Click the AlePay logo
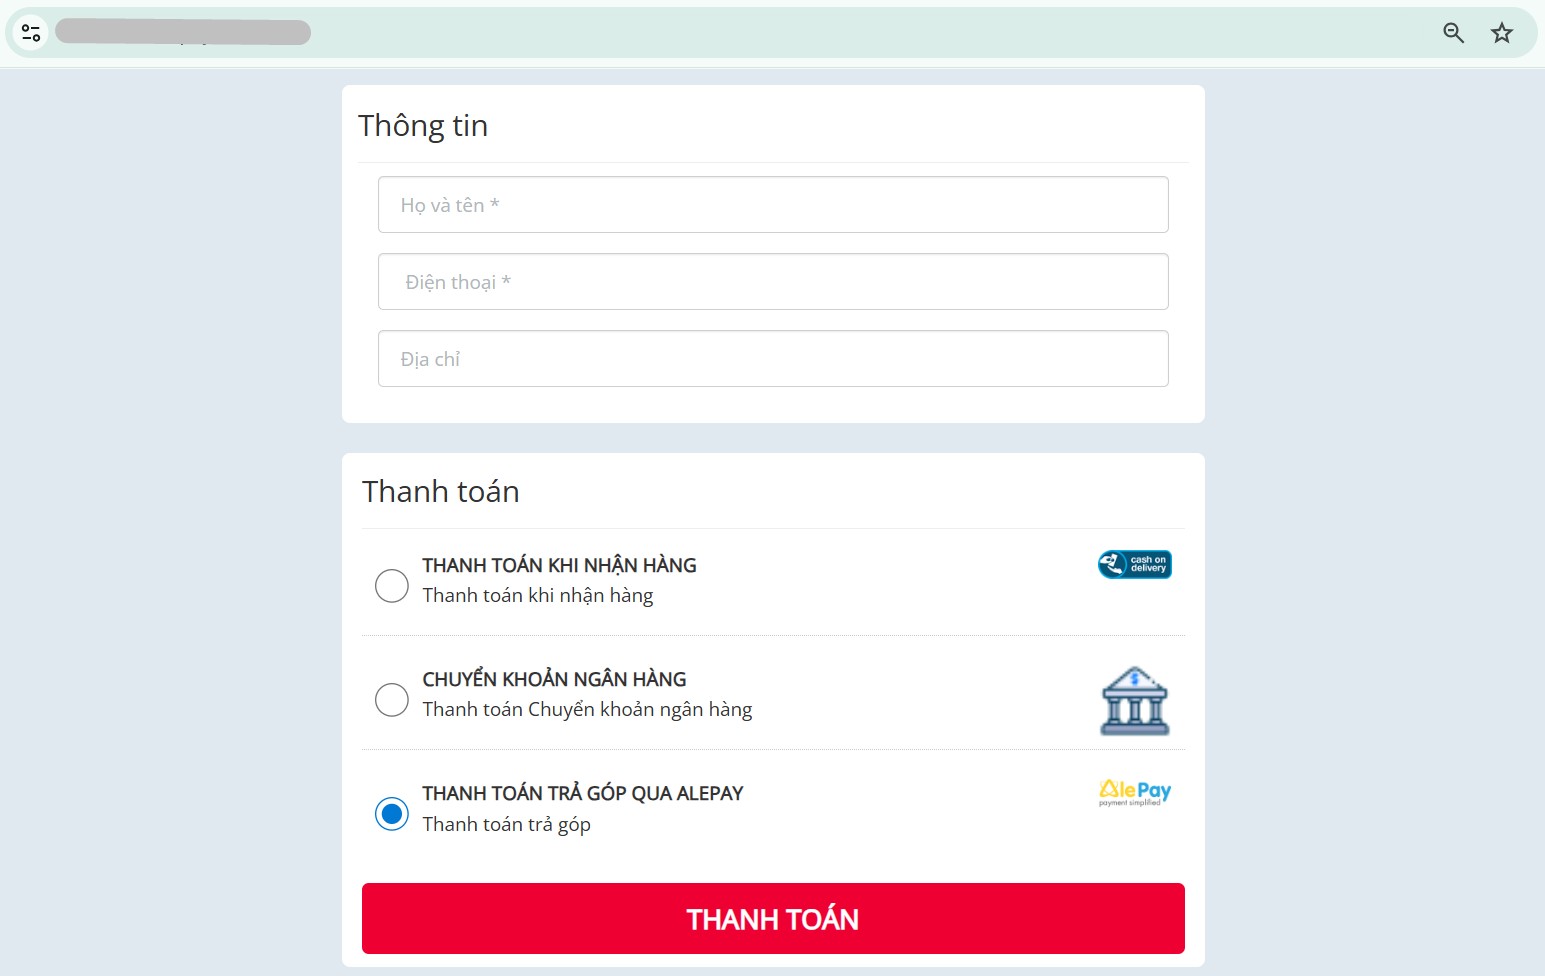The height and width of the screenshot is (976, 1545). (1135, 793)
